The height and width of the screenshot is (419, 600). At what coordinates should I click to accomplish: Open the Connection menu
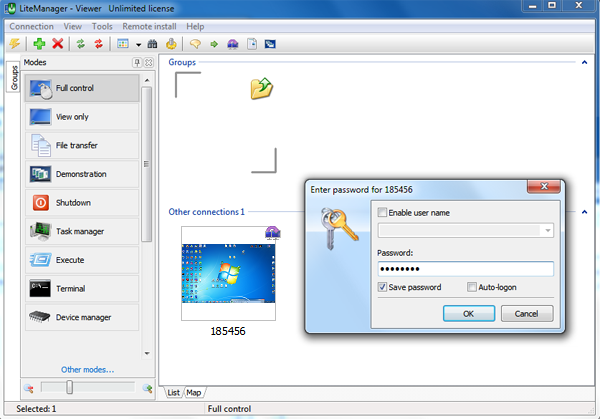[x=31, y=26]
